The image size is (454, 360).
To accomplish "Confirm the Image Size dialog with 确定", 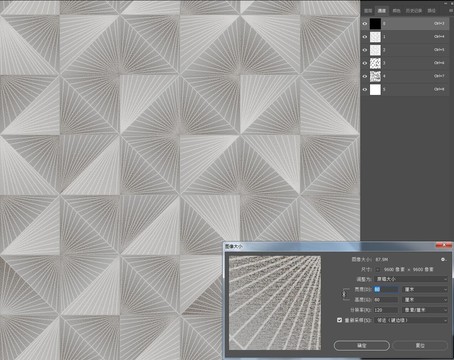I will pos(362,345).
